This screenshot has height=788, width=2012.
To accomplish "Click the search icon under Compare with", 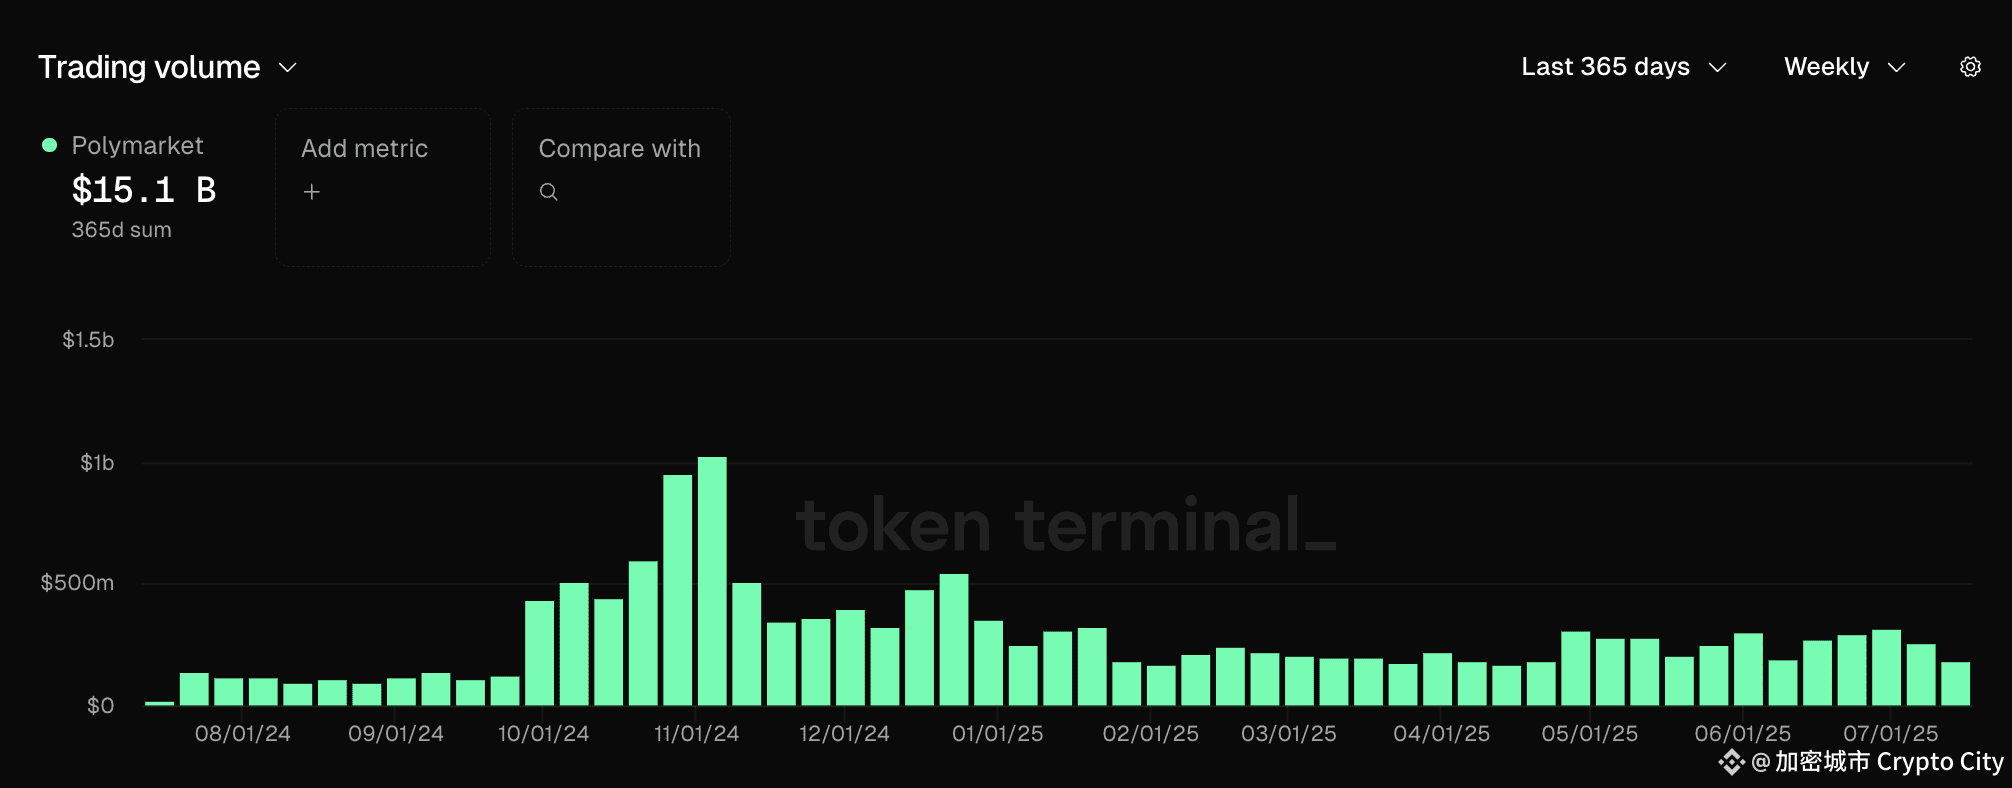I will (x=549, y=192).
